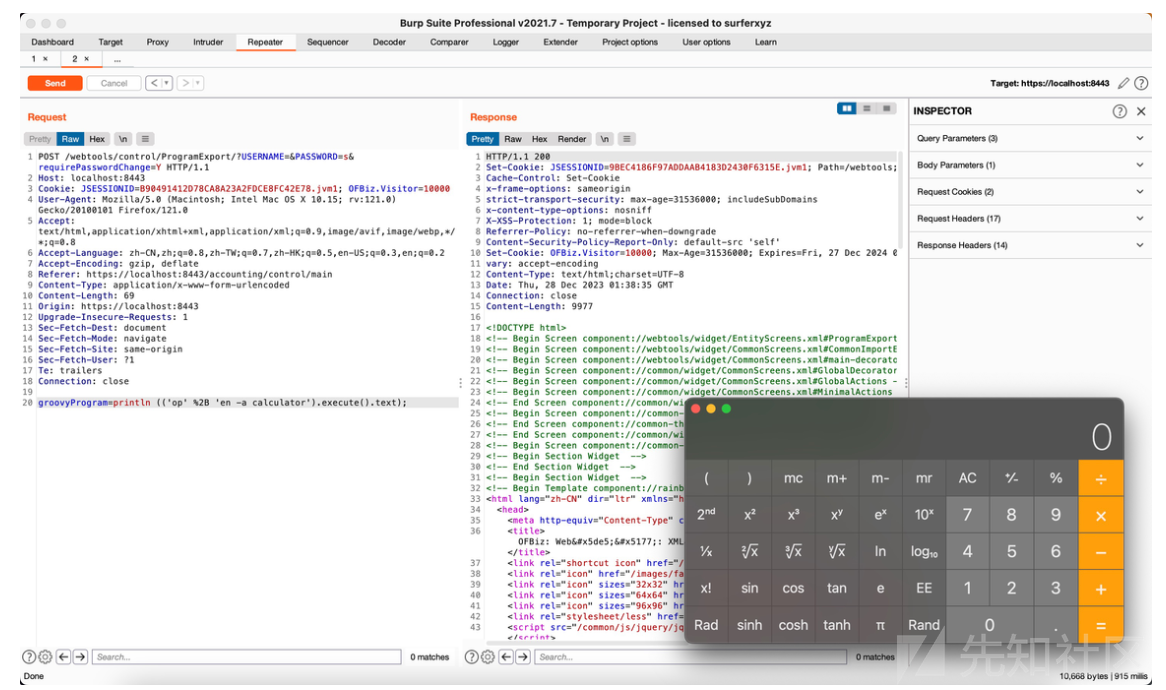Click the pencil icon to edit the Target
The height and width of the screenshot is (690, 1166).
[x=1124, y=83]
